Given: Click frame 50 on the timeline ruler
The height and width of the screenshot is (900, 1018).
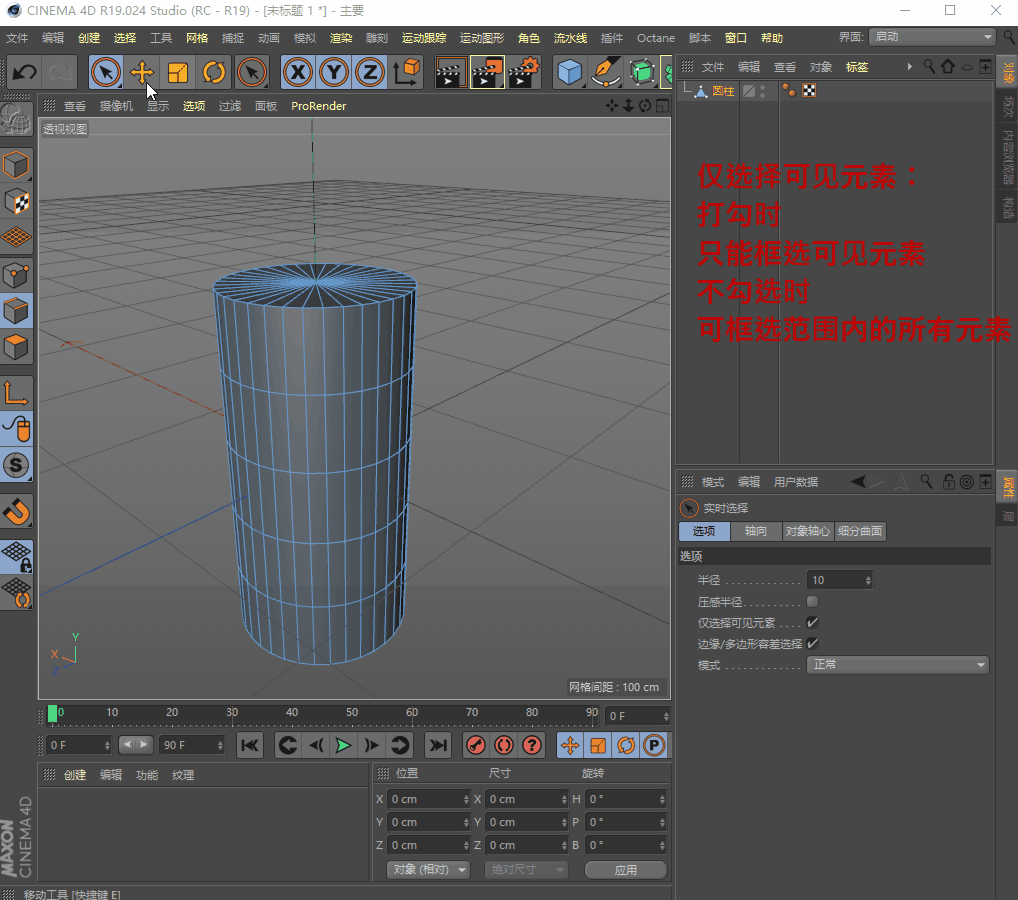Looking at the screenshot, I should (x=352, y=714).
